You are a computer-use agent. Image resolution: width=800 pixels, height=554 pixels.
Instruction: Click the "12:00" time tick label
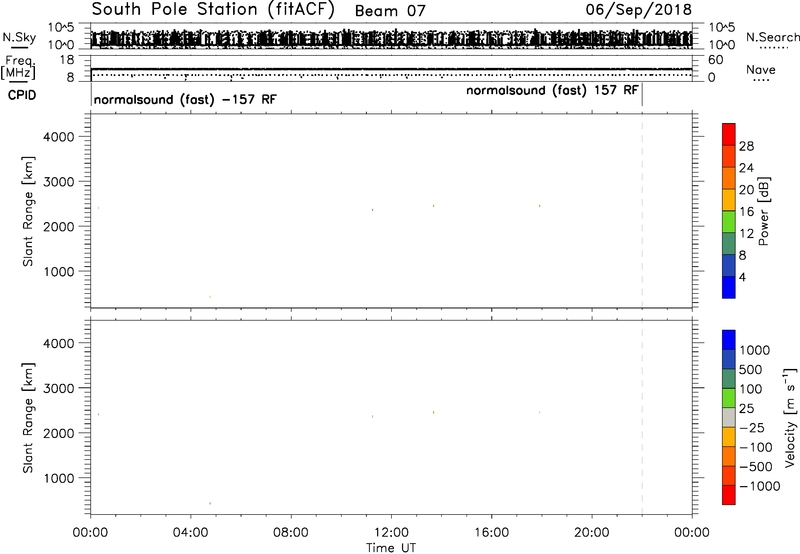click(x=391, y=533)
